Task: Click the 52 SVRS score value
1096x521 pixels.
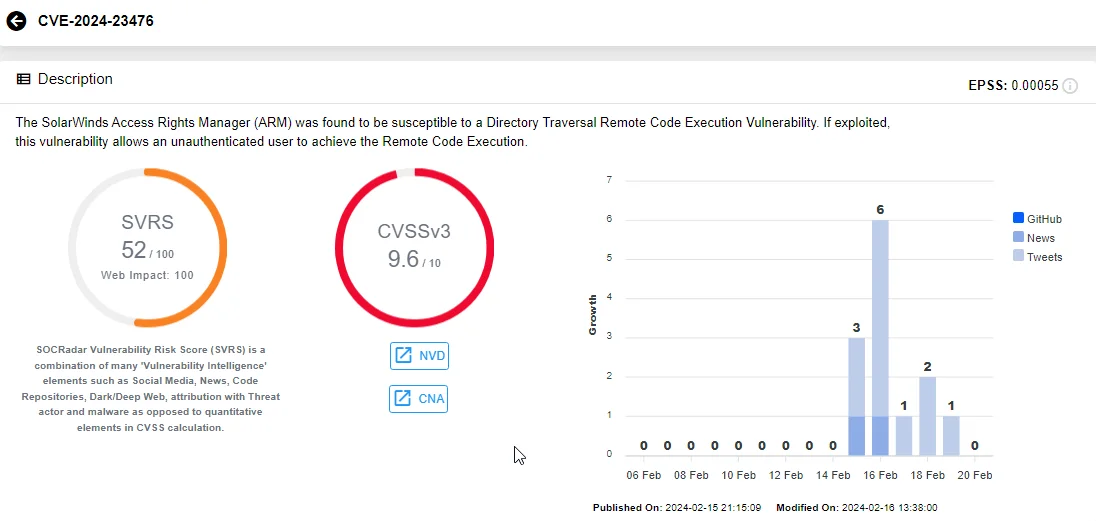Action: point(134,250)
